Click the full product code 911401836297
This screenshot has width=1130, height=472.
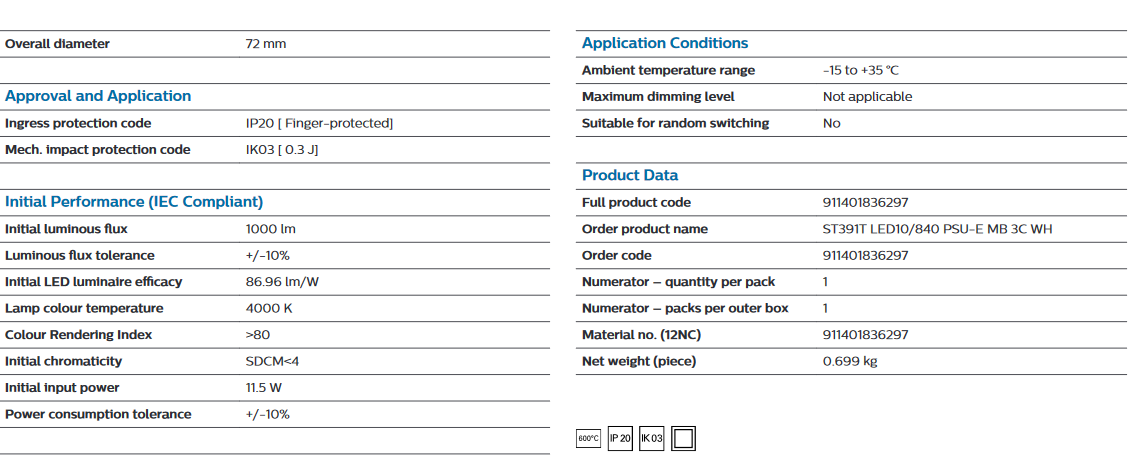866,202
